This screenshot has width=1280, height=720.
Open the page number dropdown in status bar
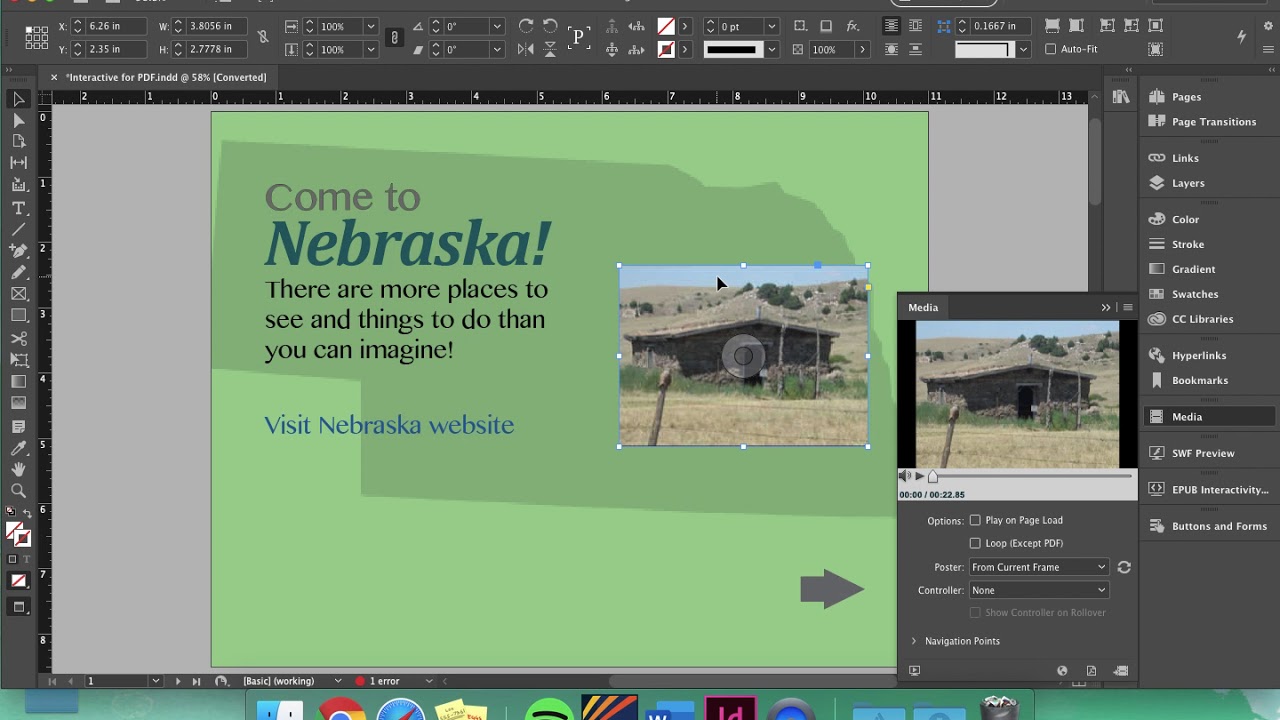156,681
